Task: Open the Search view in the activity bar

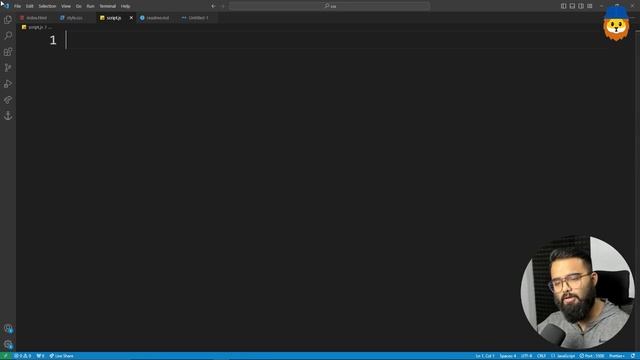Action: [x=8, y=36]
